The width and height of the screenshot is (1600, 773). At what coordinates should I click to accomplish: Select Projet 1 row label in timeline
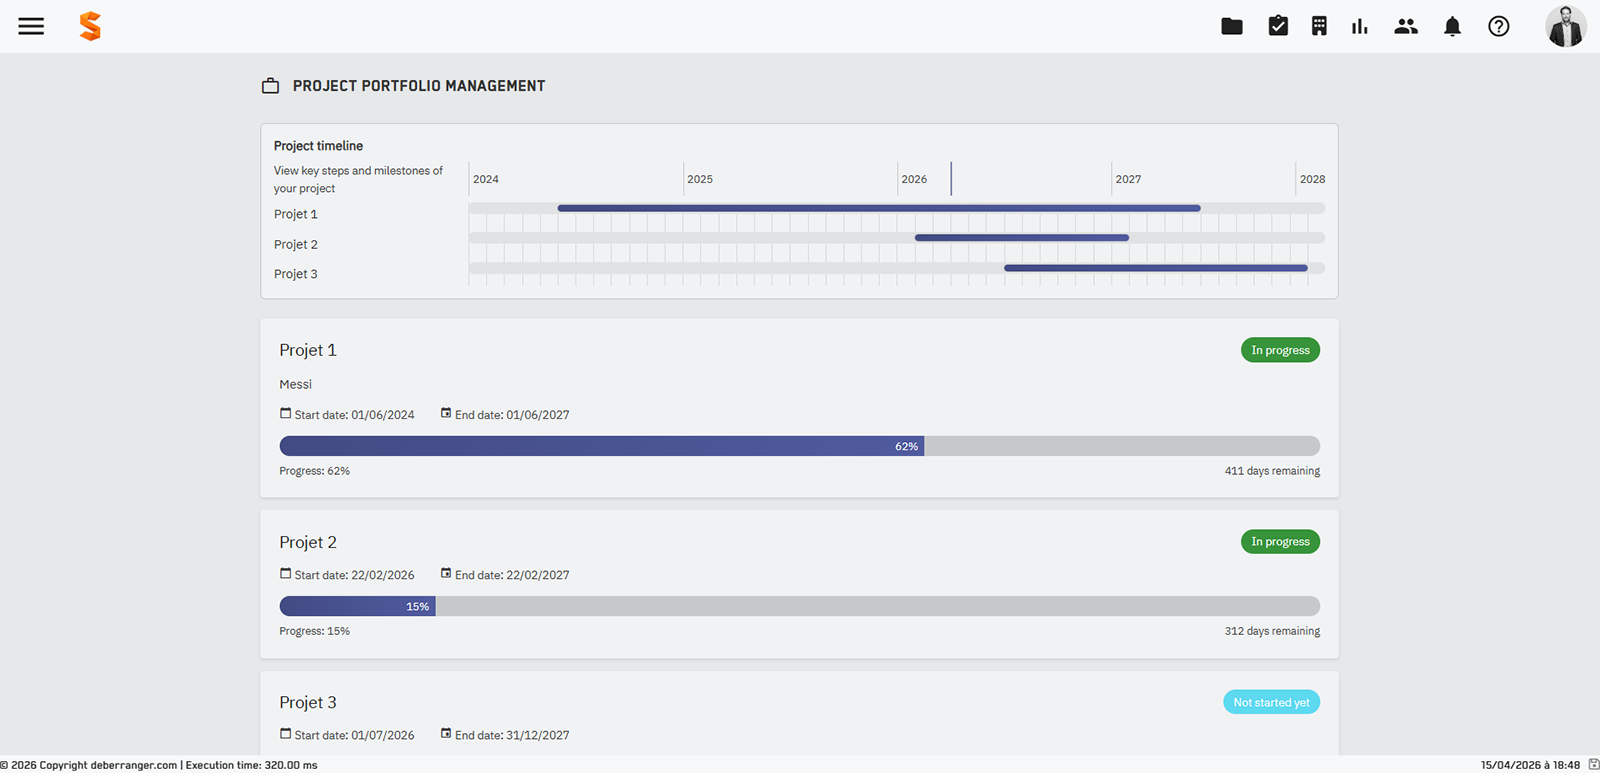pyautogui.click(x=296, y=214)
